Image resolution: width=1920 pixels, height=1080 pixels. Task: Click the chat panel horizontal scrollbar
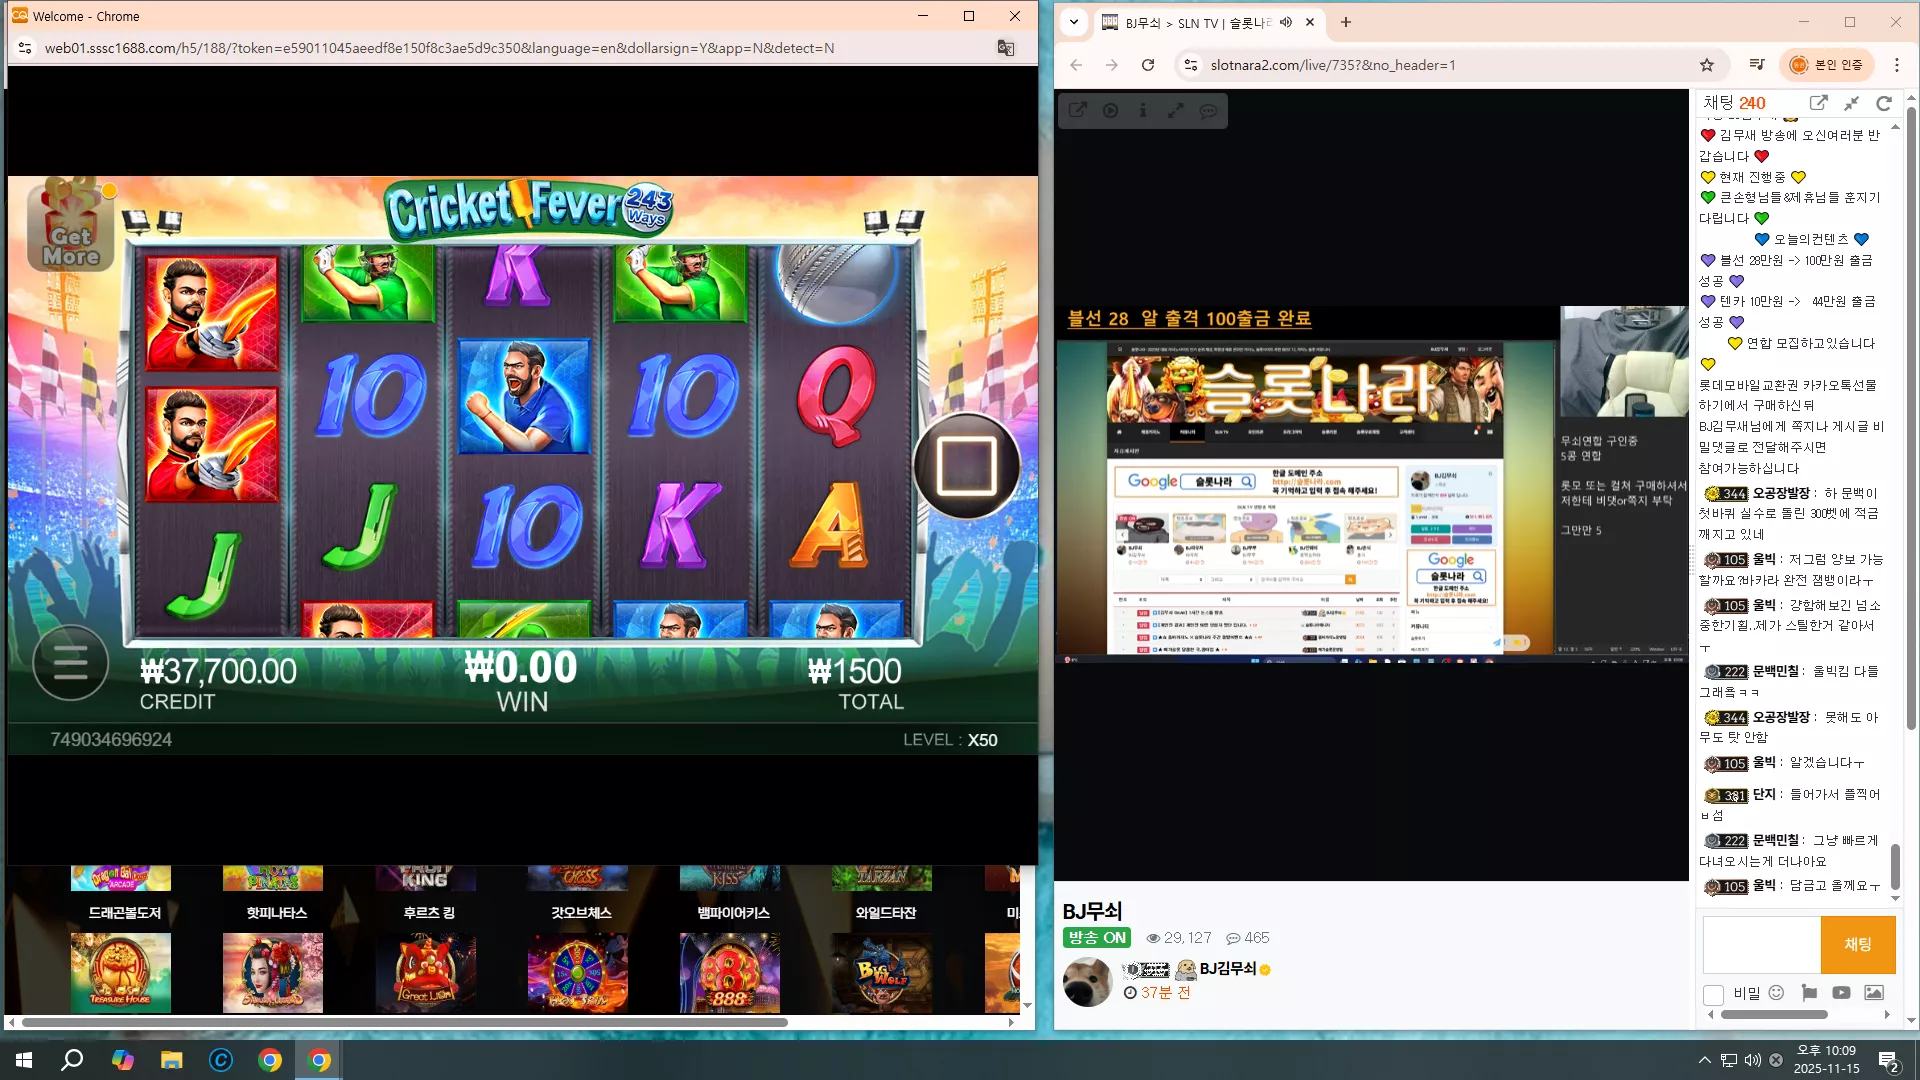[1774, 1015]
